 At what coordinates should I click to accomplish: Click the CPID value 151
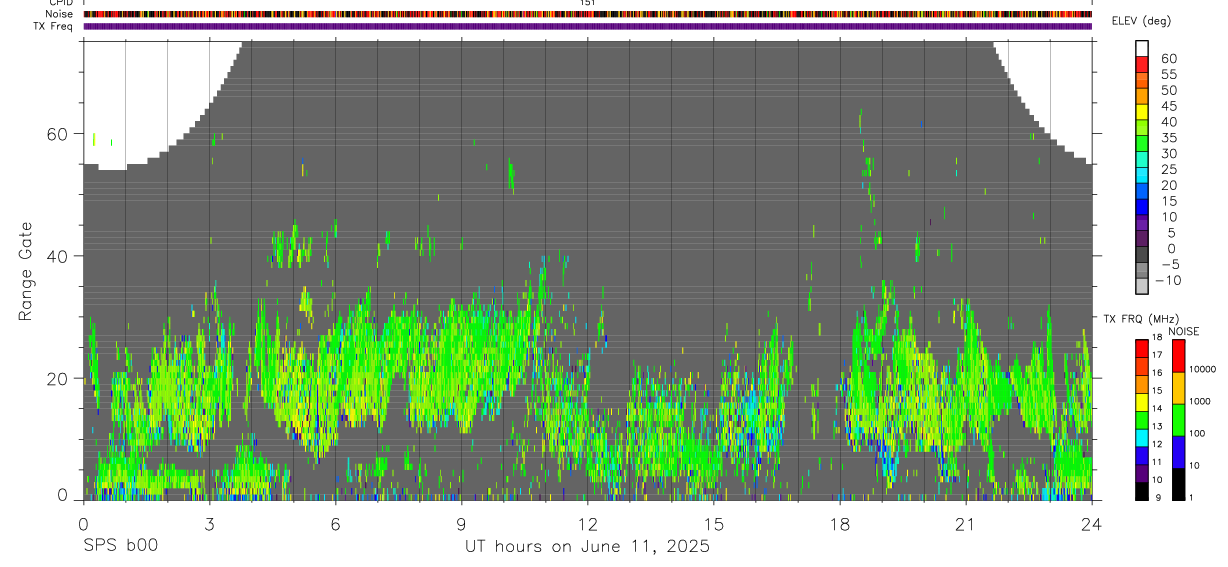click(x=588, y=3)
